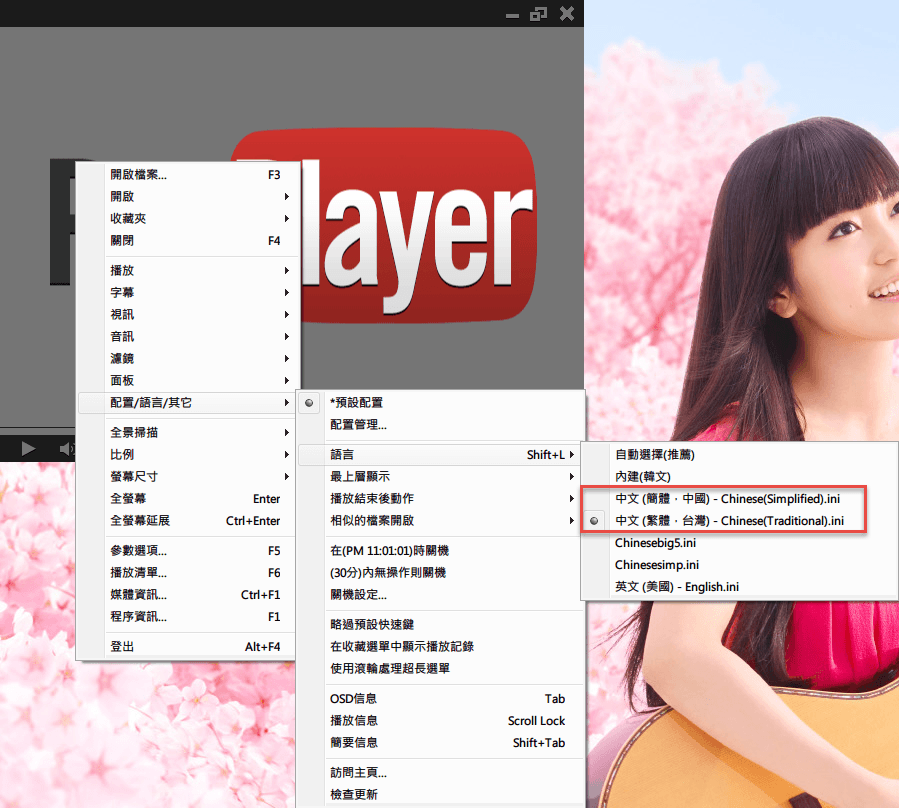The height and width of the screenshot is (808, 899).
Task: Click the restore window icon in title bar
Action: [539, 13]
